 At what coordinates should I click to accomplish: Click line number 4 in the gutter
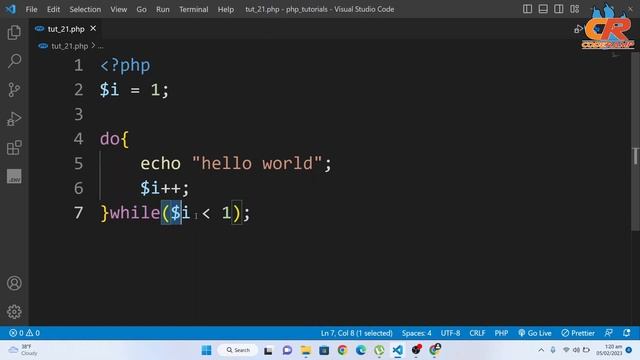[78, 139]
